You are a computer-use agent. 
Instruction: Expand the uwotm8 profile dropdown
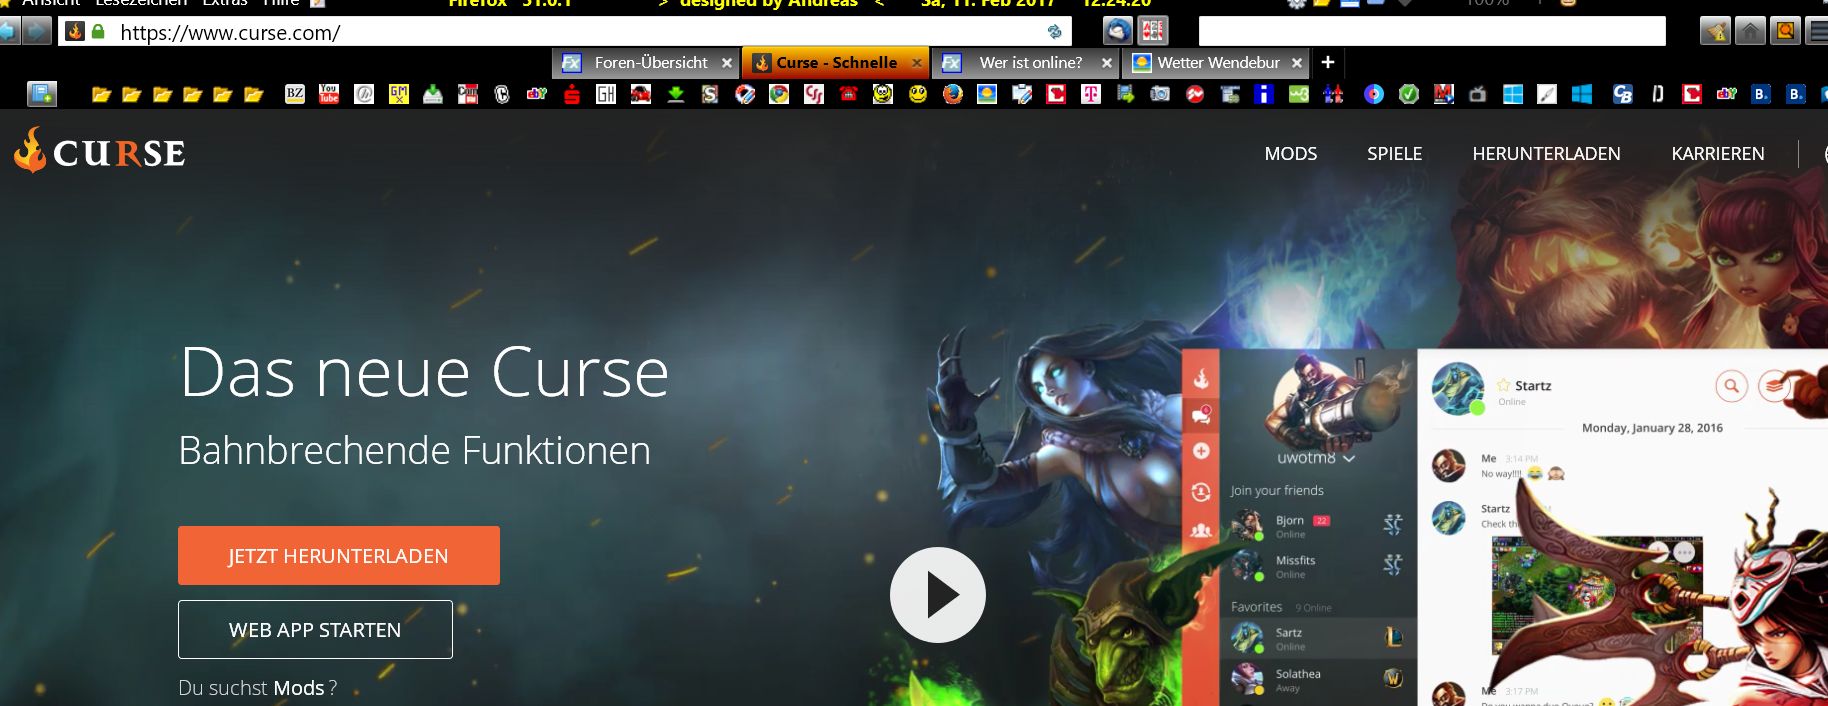point(1349,458)
